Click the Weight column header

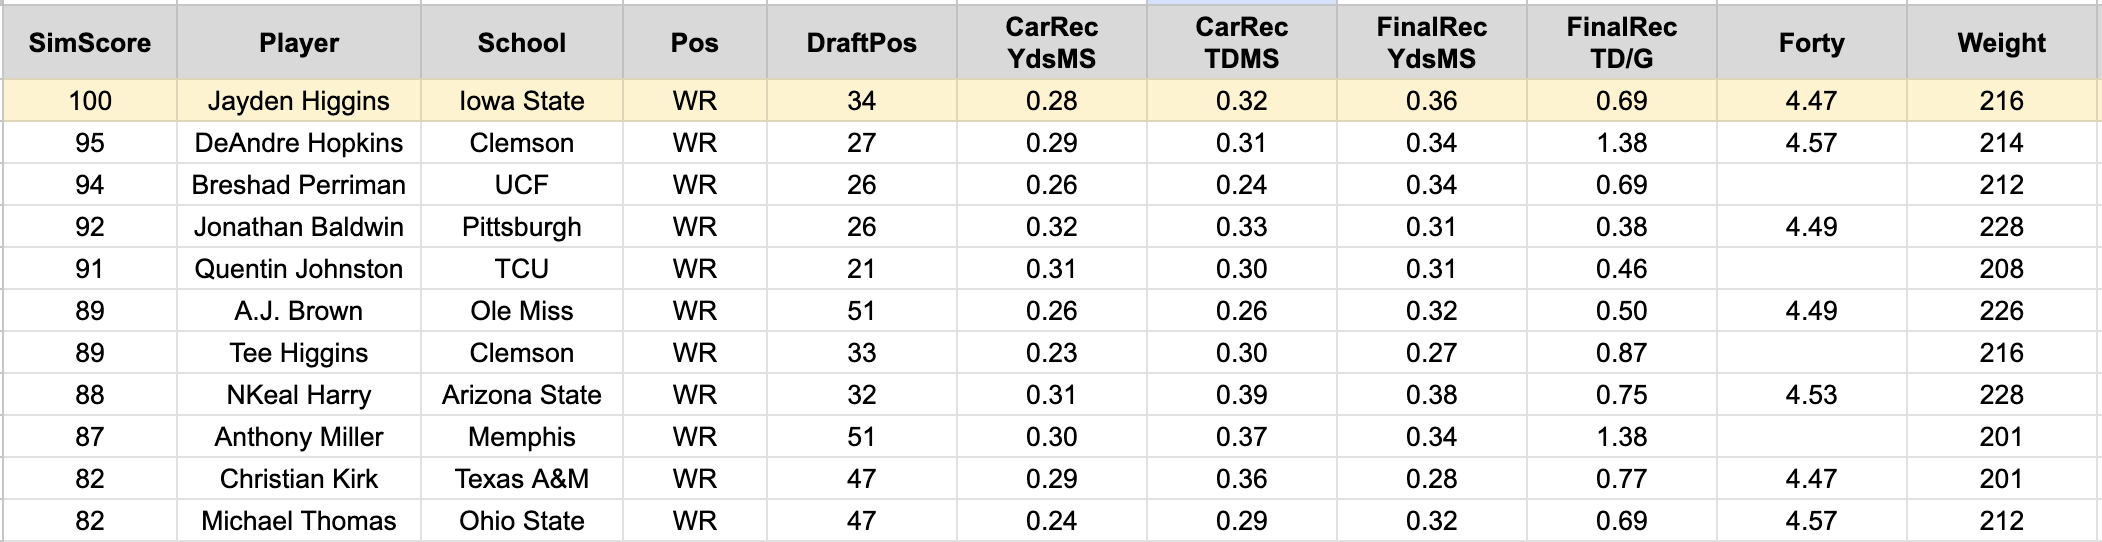(x=2001, y=43)
